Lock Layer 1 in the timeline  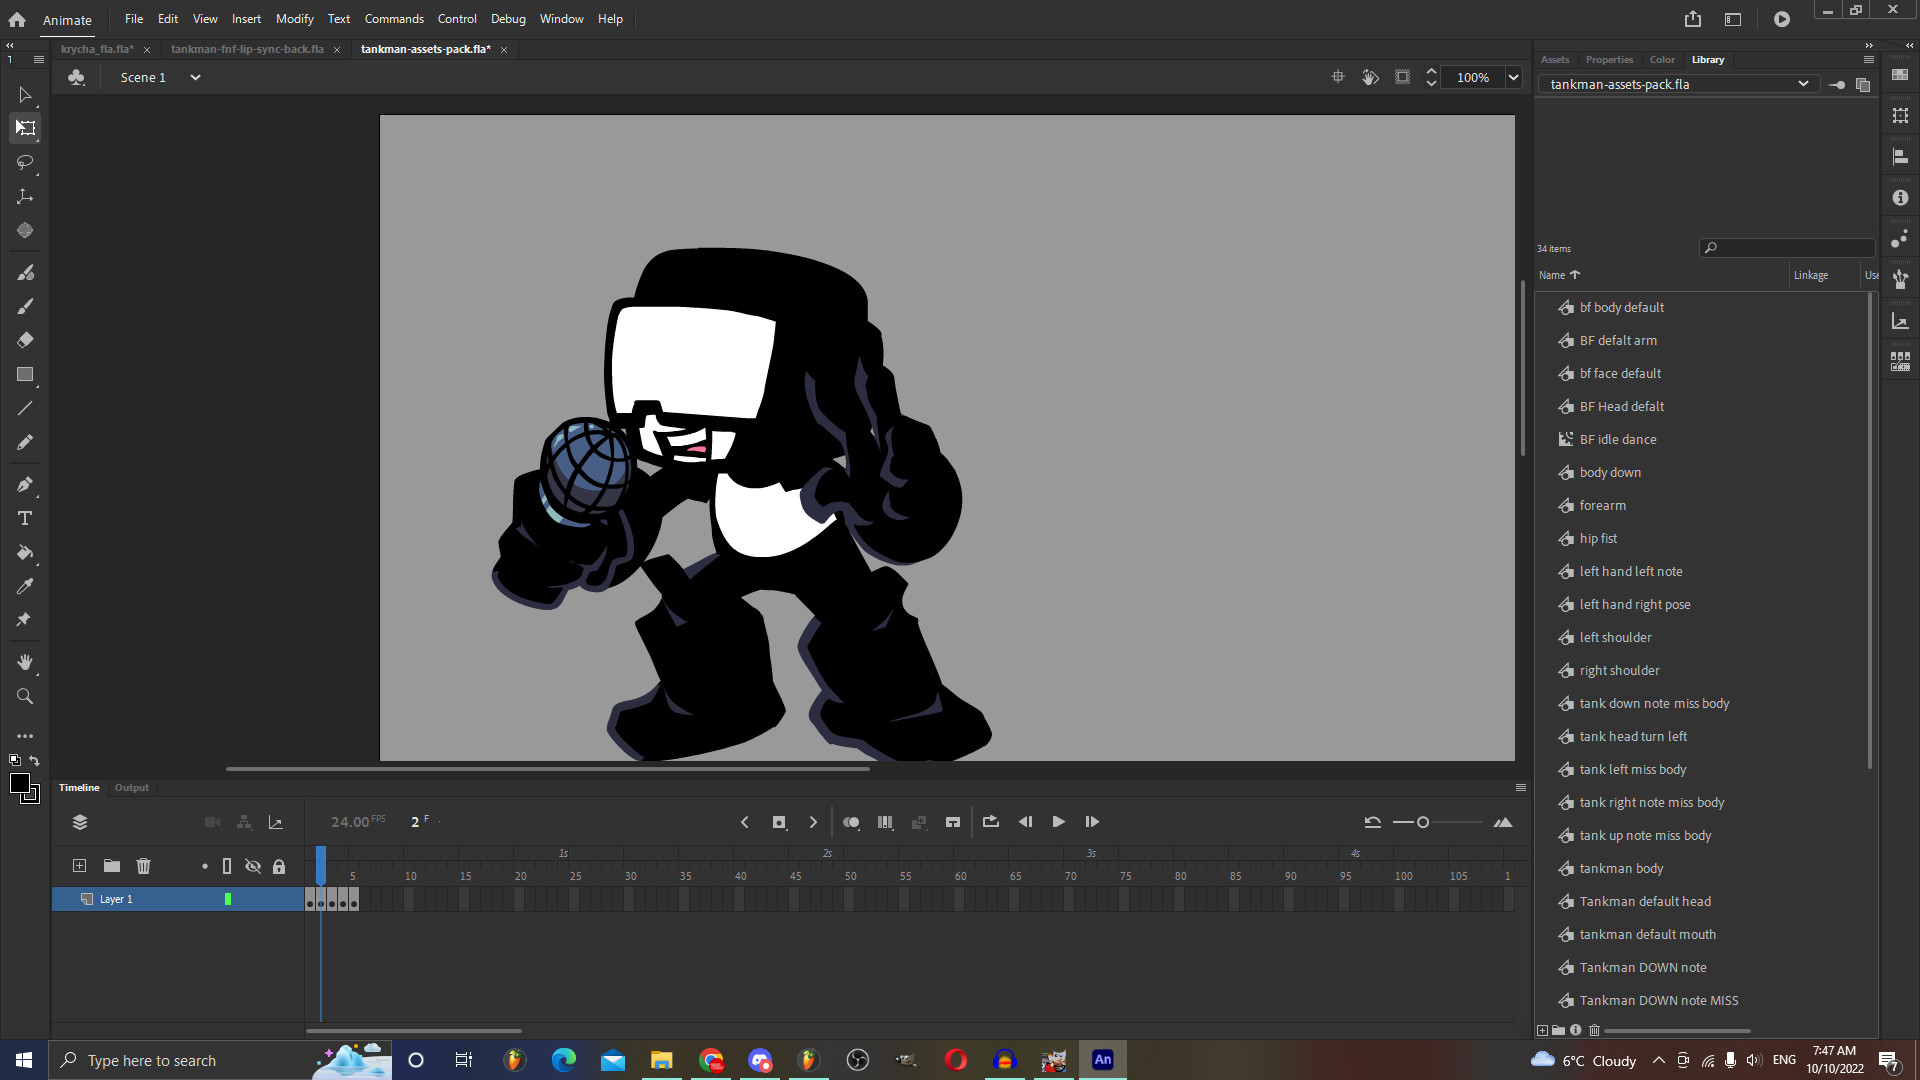point(279,899)
